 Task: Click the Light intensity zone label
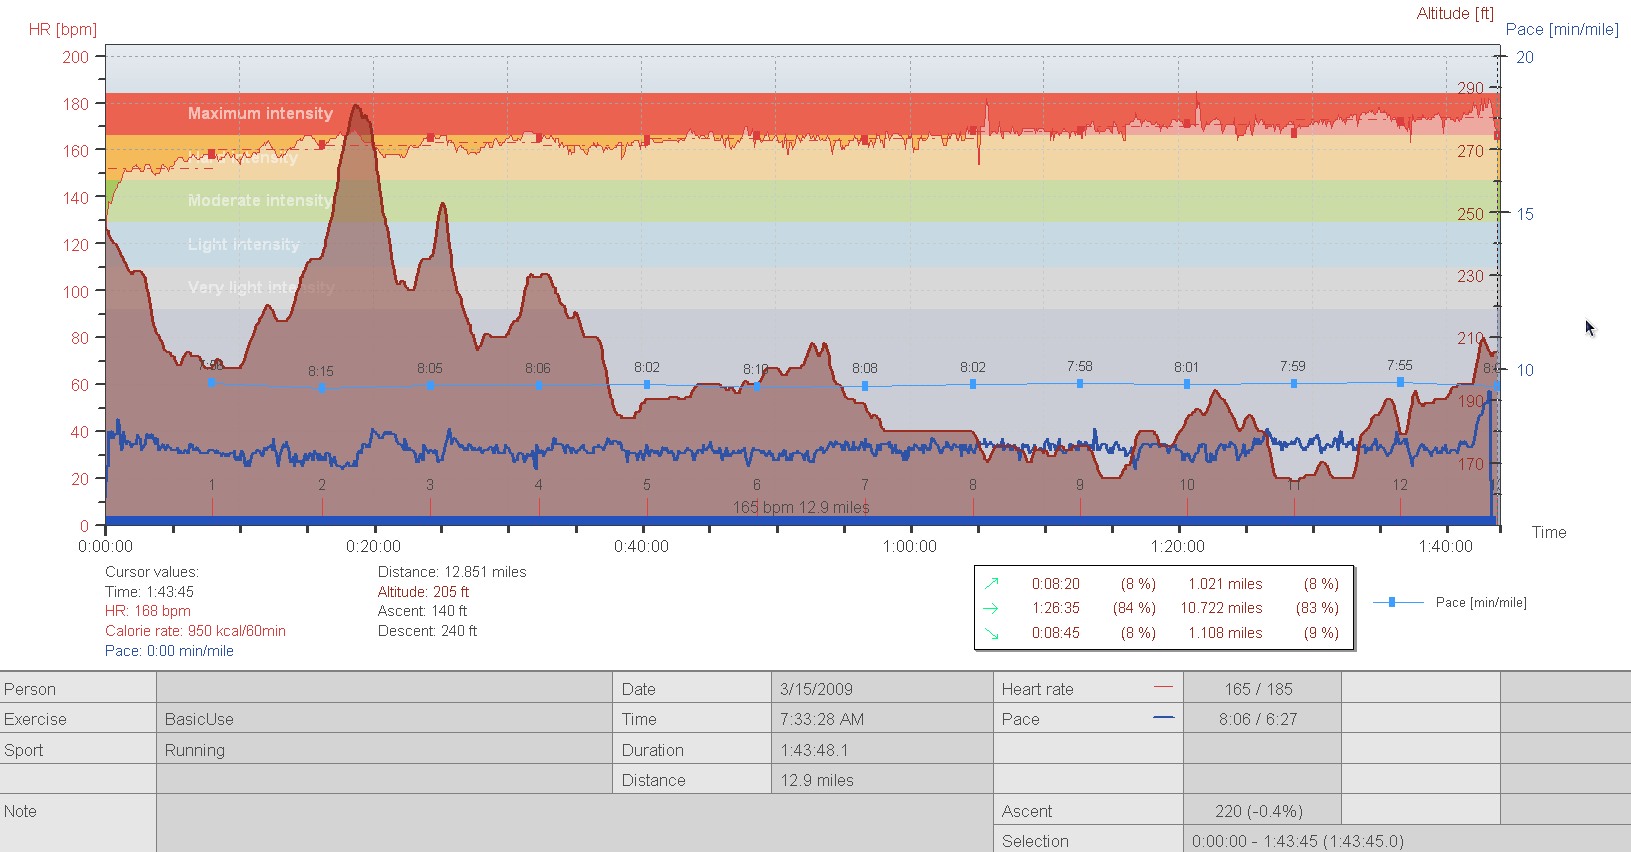(243, 244)
